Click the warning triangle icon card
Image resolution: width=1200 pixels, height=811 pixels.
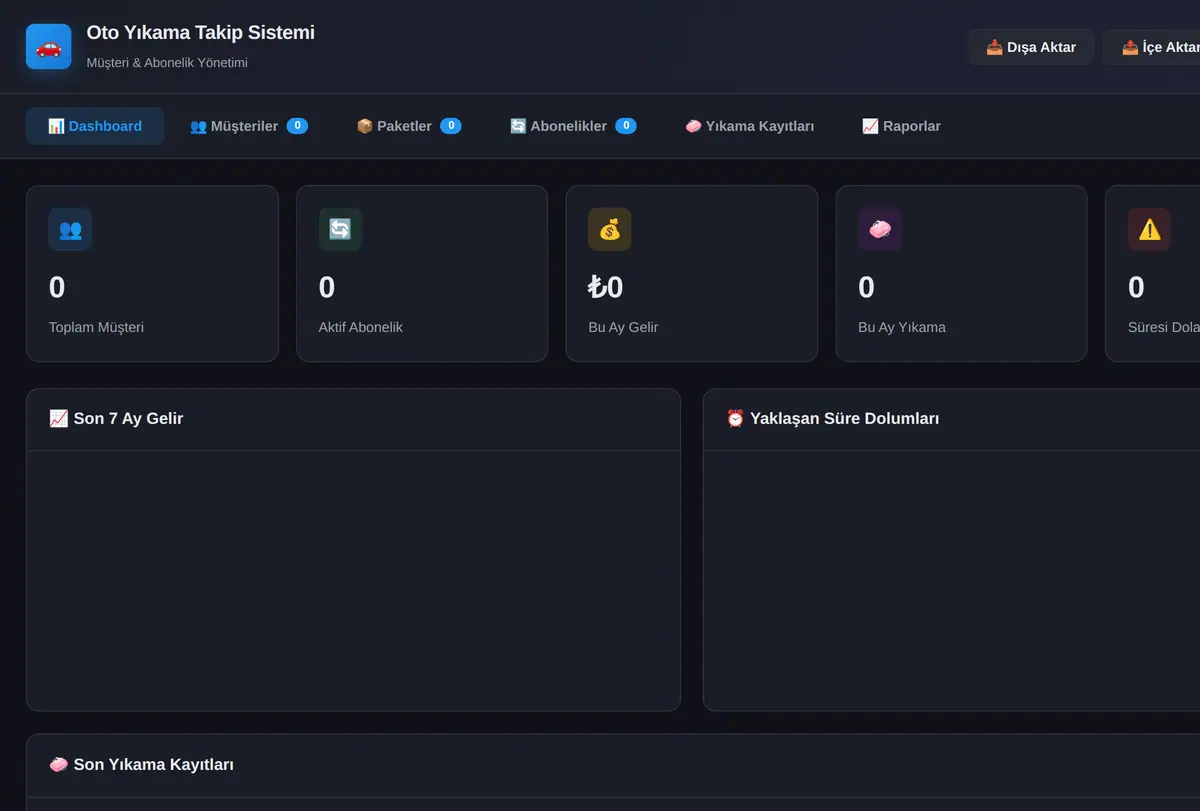point(1150,229)
